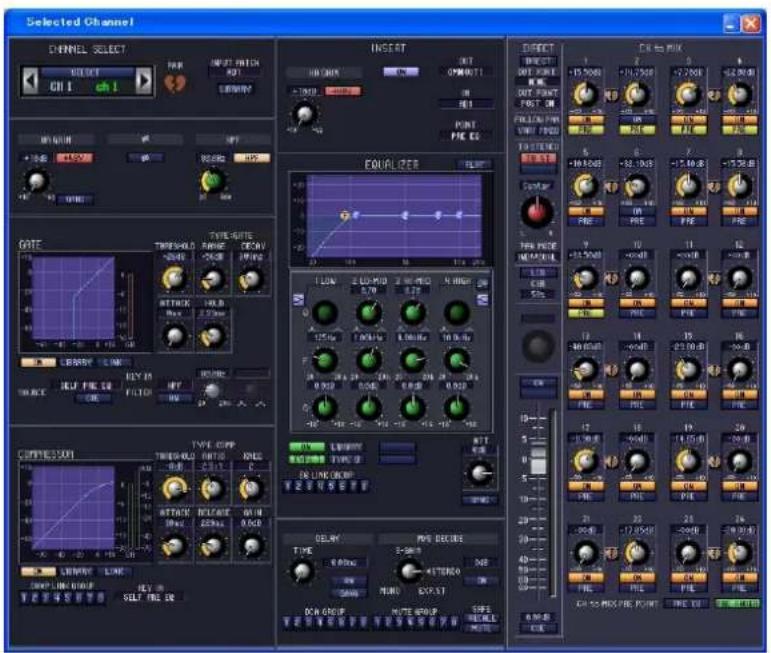The image size is (771, 653).
Task: Open the Insert IN port selector
Action: click(x=465, y=104)
